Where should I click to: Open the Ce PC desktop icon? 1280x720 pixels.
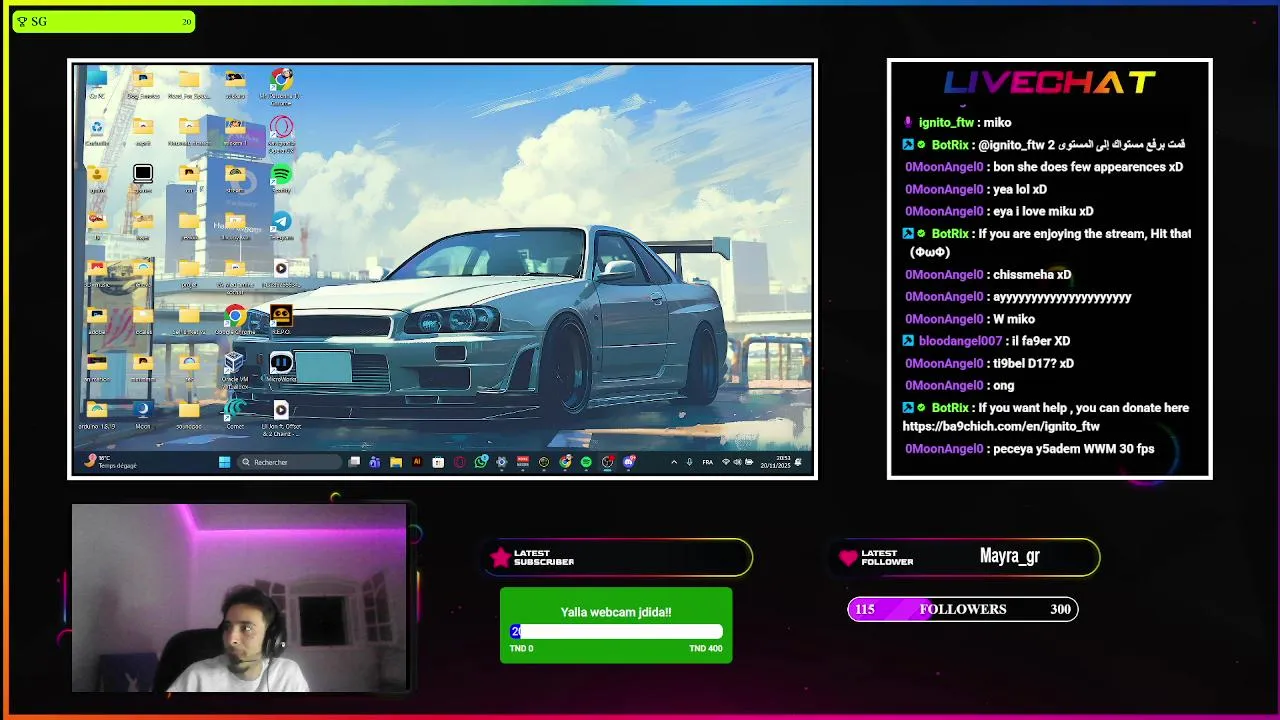click(x=96, y=83)
